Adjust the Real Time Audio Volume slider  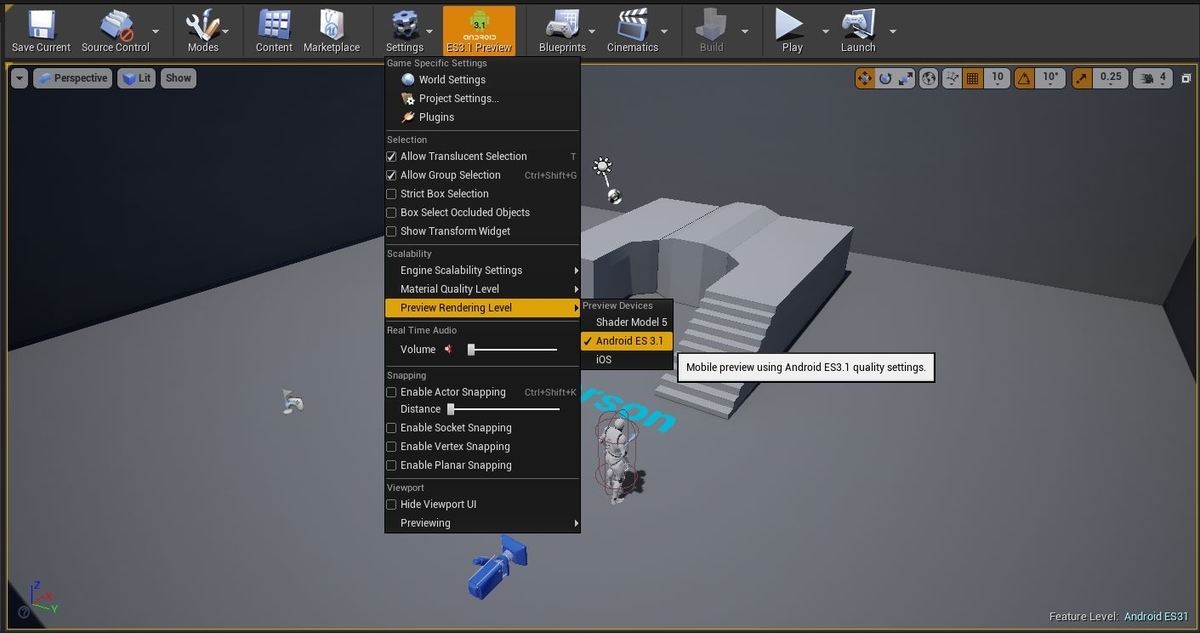coord(512,349)
